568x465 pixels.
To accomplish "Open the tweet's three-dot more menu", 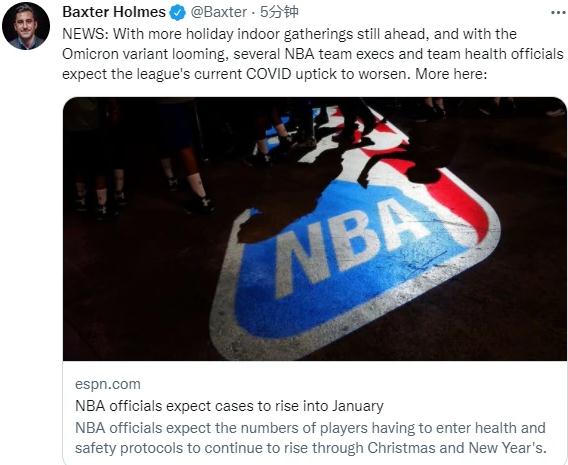I will (x=558, y=13).
